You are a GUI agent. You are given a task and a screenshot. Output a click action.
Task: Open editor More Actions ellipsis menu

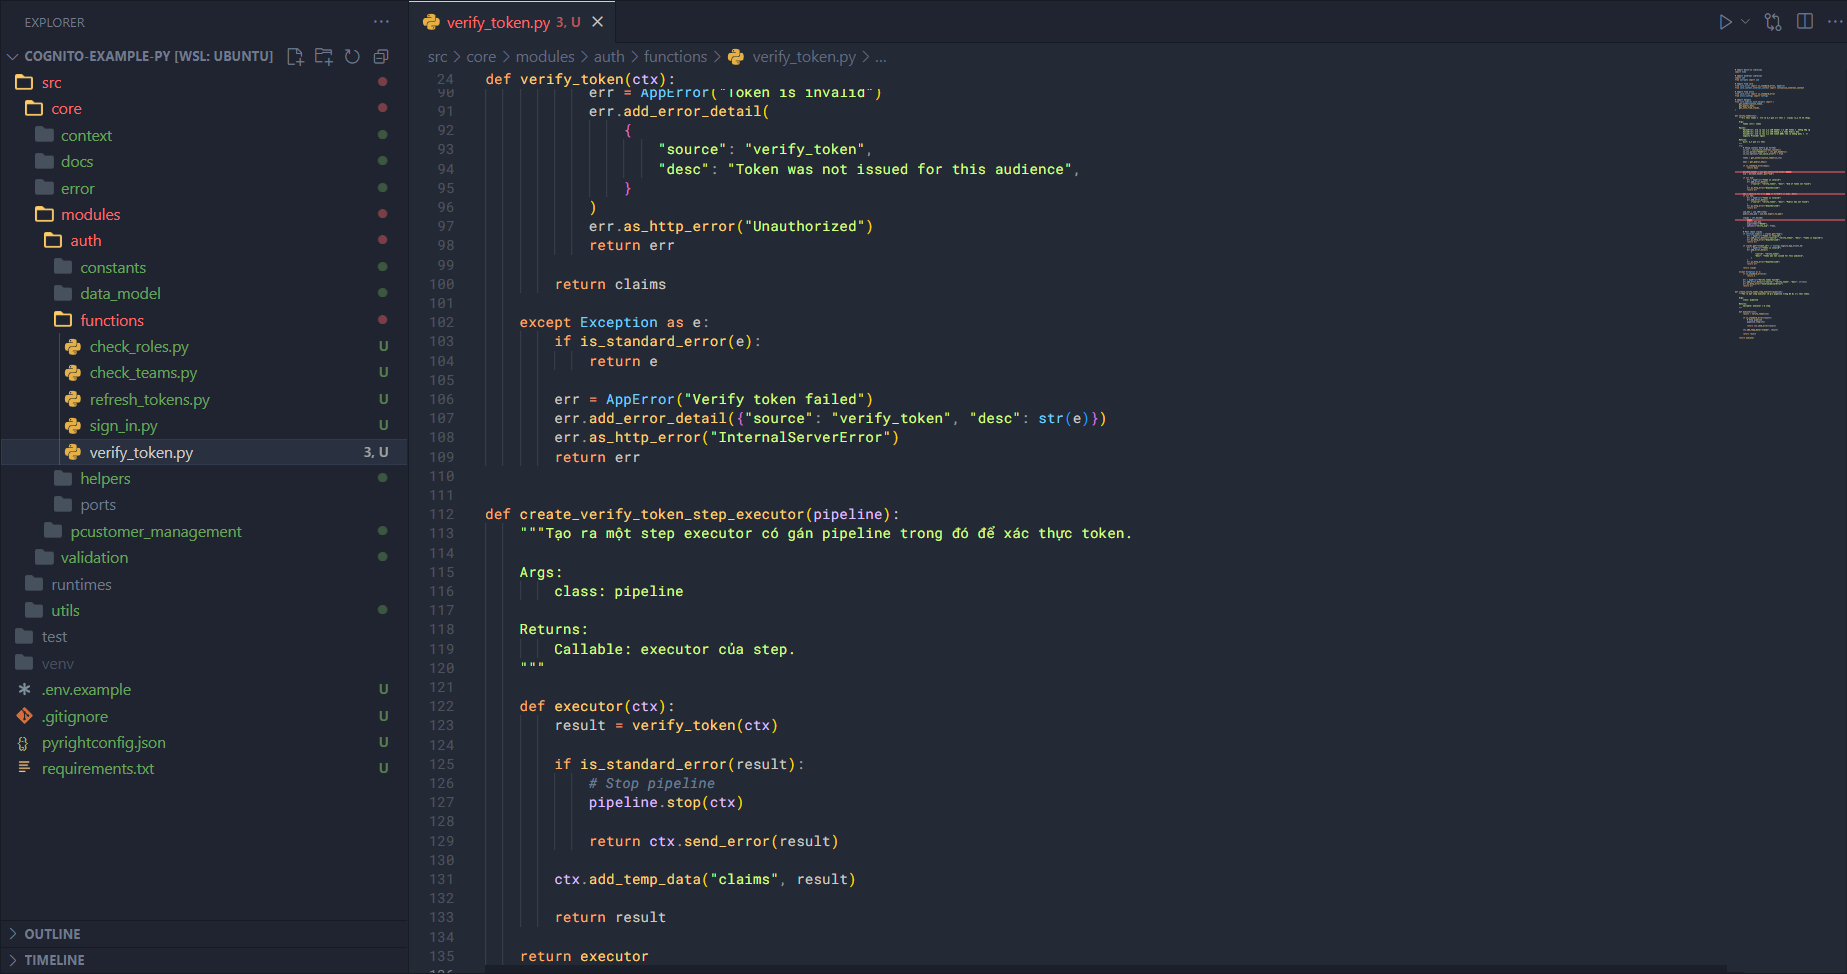1834,22
